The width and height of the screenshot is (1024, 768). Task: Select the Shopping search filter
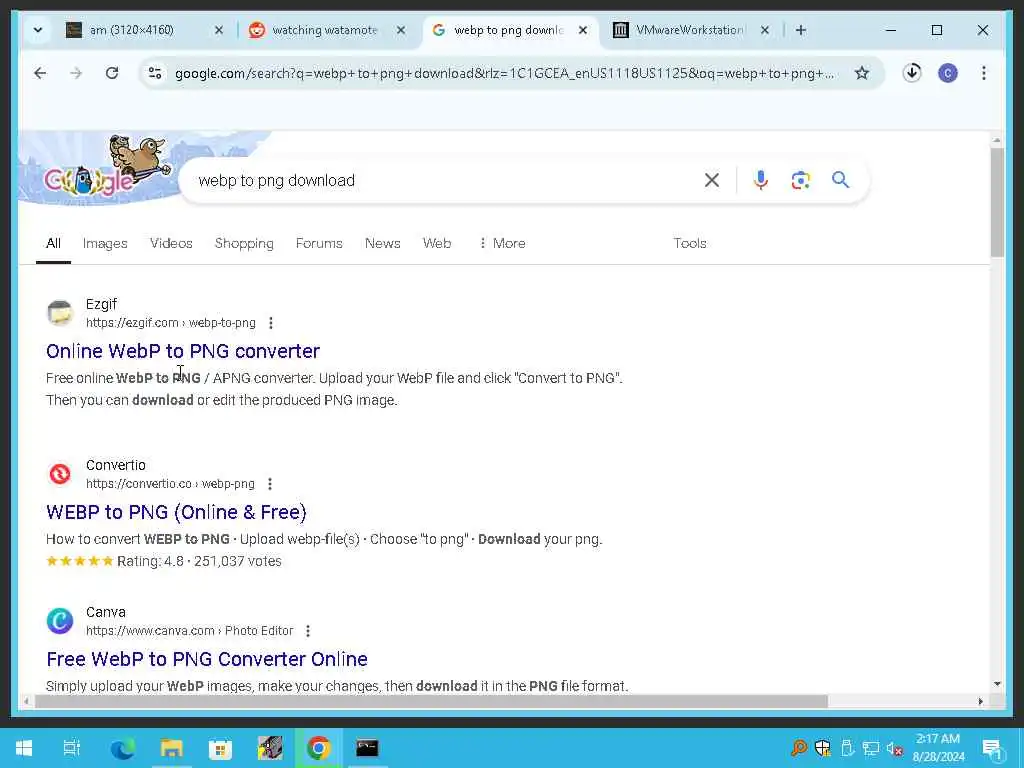(x=244, y=243)
